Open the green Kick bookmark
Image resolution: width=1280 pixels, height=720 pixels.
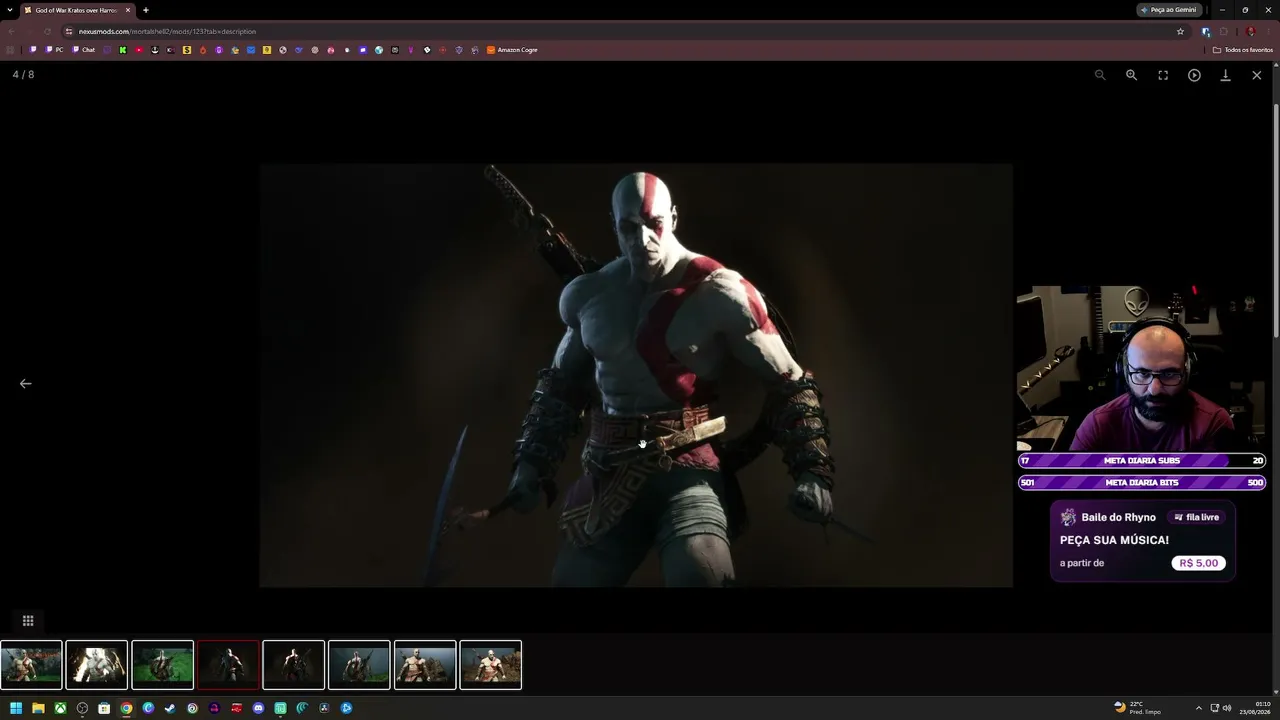click(x=123, y=50)
